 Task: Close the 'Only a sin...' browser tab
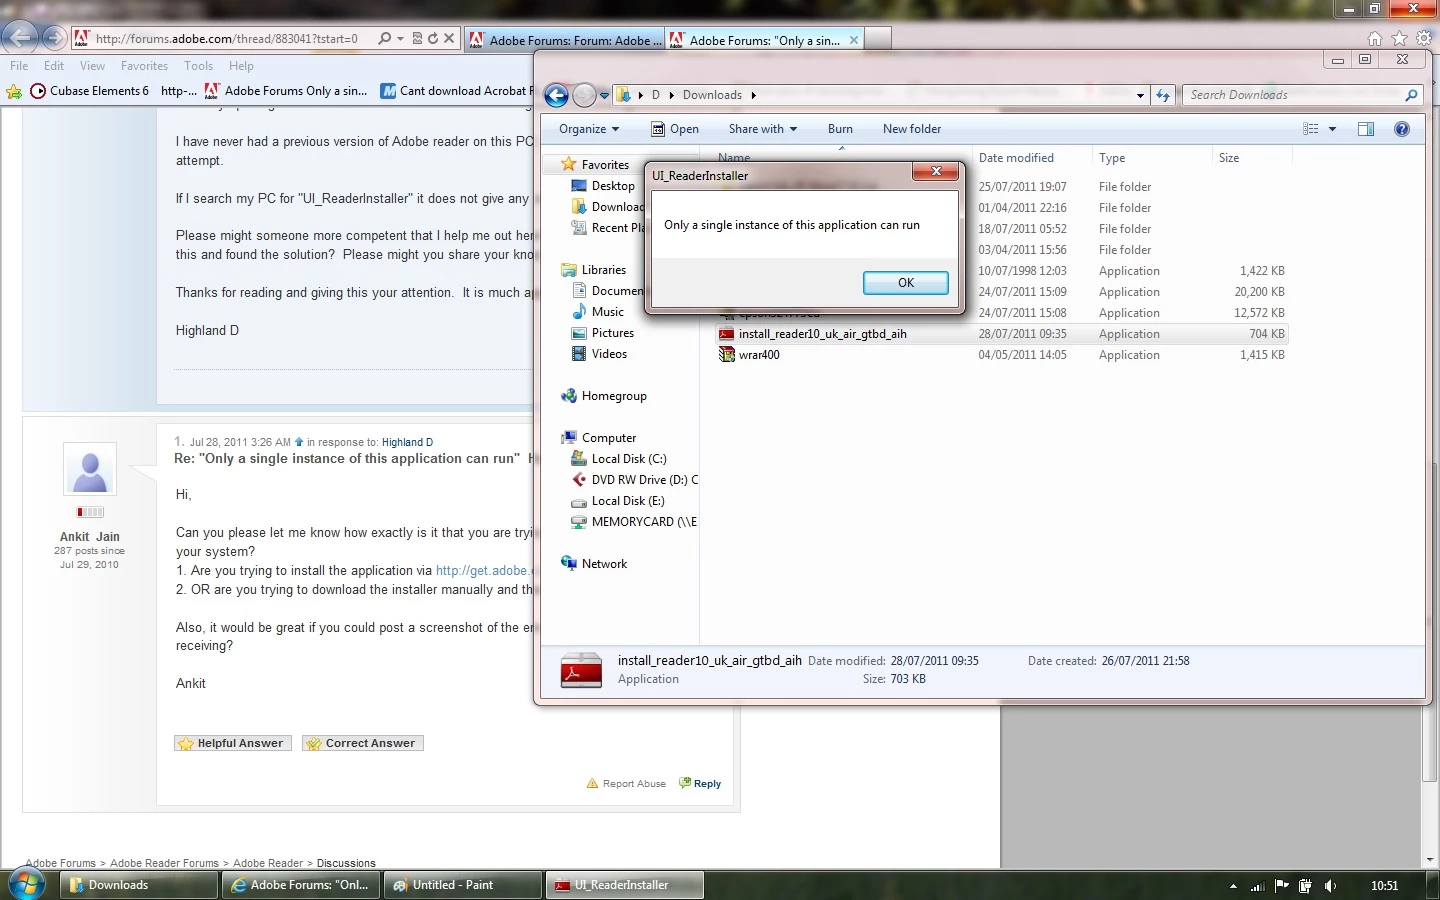(853, 41)
